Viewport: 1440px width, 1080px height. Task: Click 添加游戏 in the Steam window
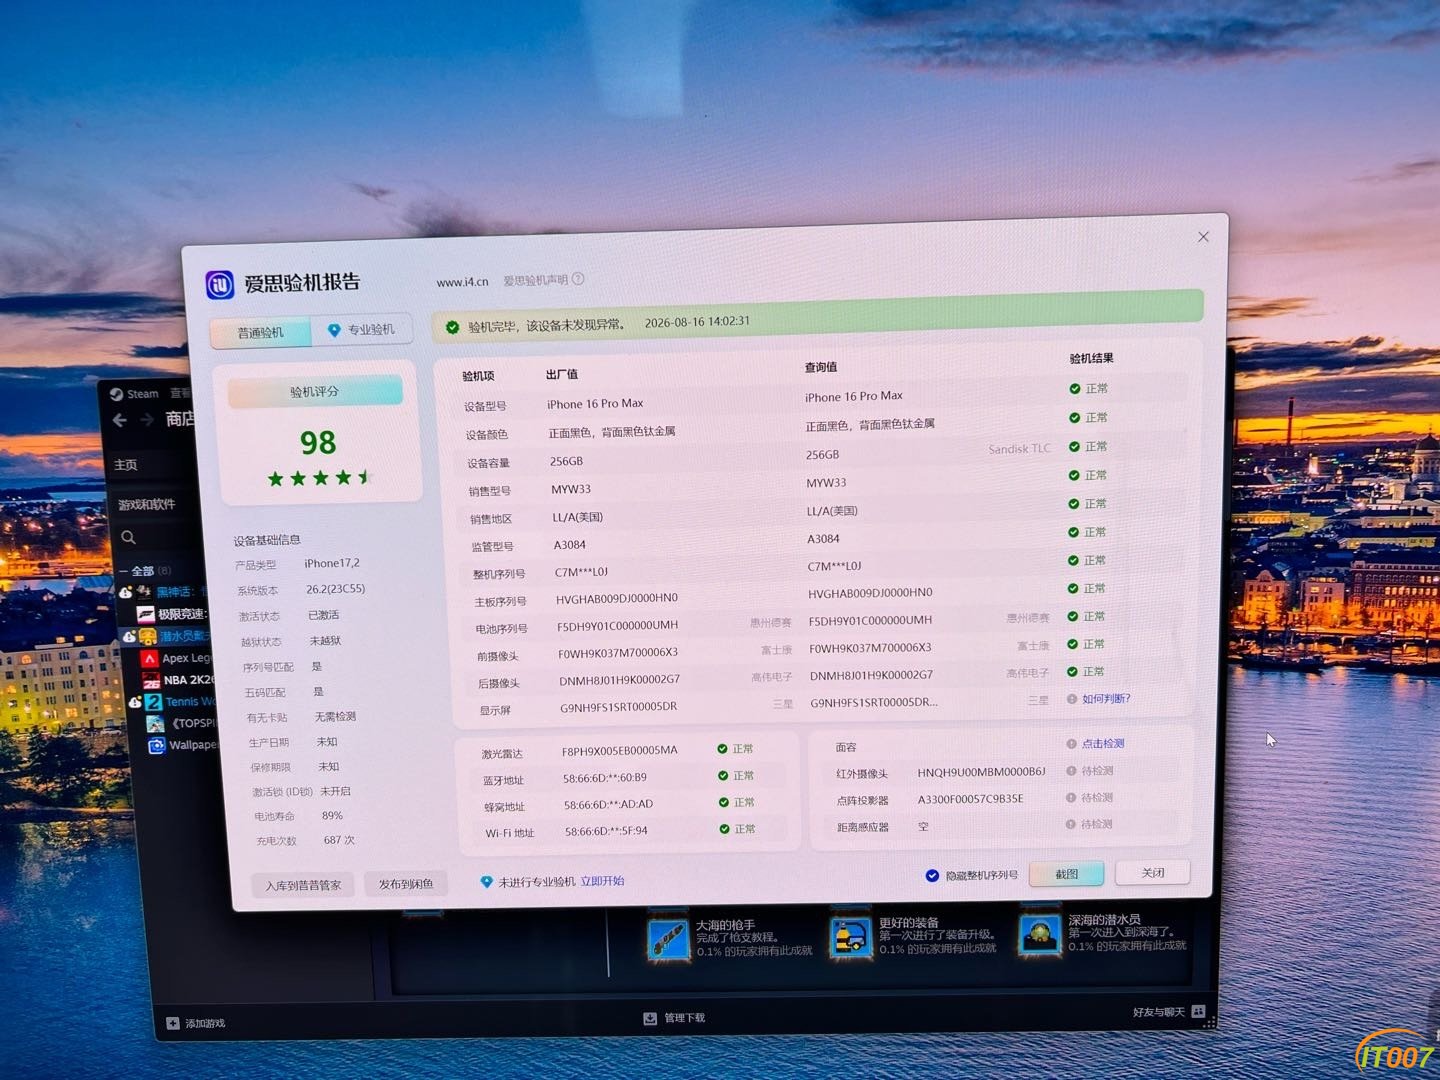[205, 1024]
